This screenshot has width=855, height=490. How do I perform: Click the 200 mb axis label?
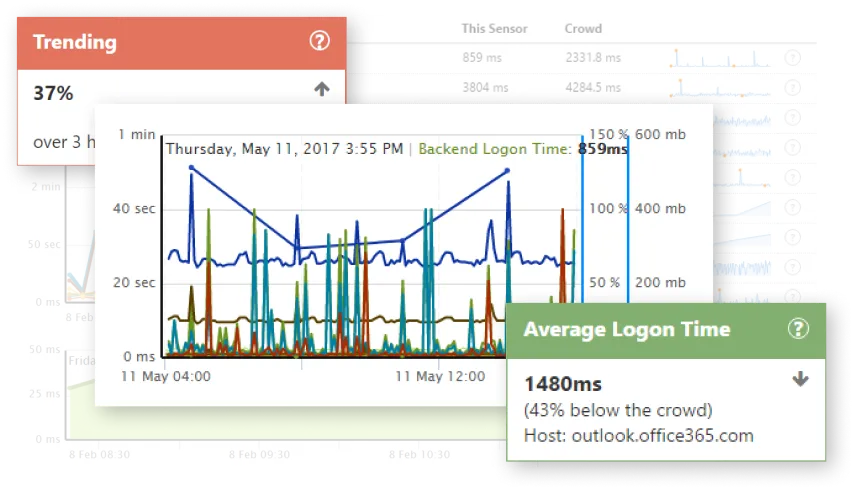(660, 282)
